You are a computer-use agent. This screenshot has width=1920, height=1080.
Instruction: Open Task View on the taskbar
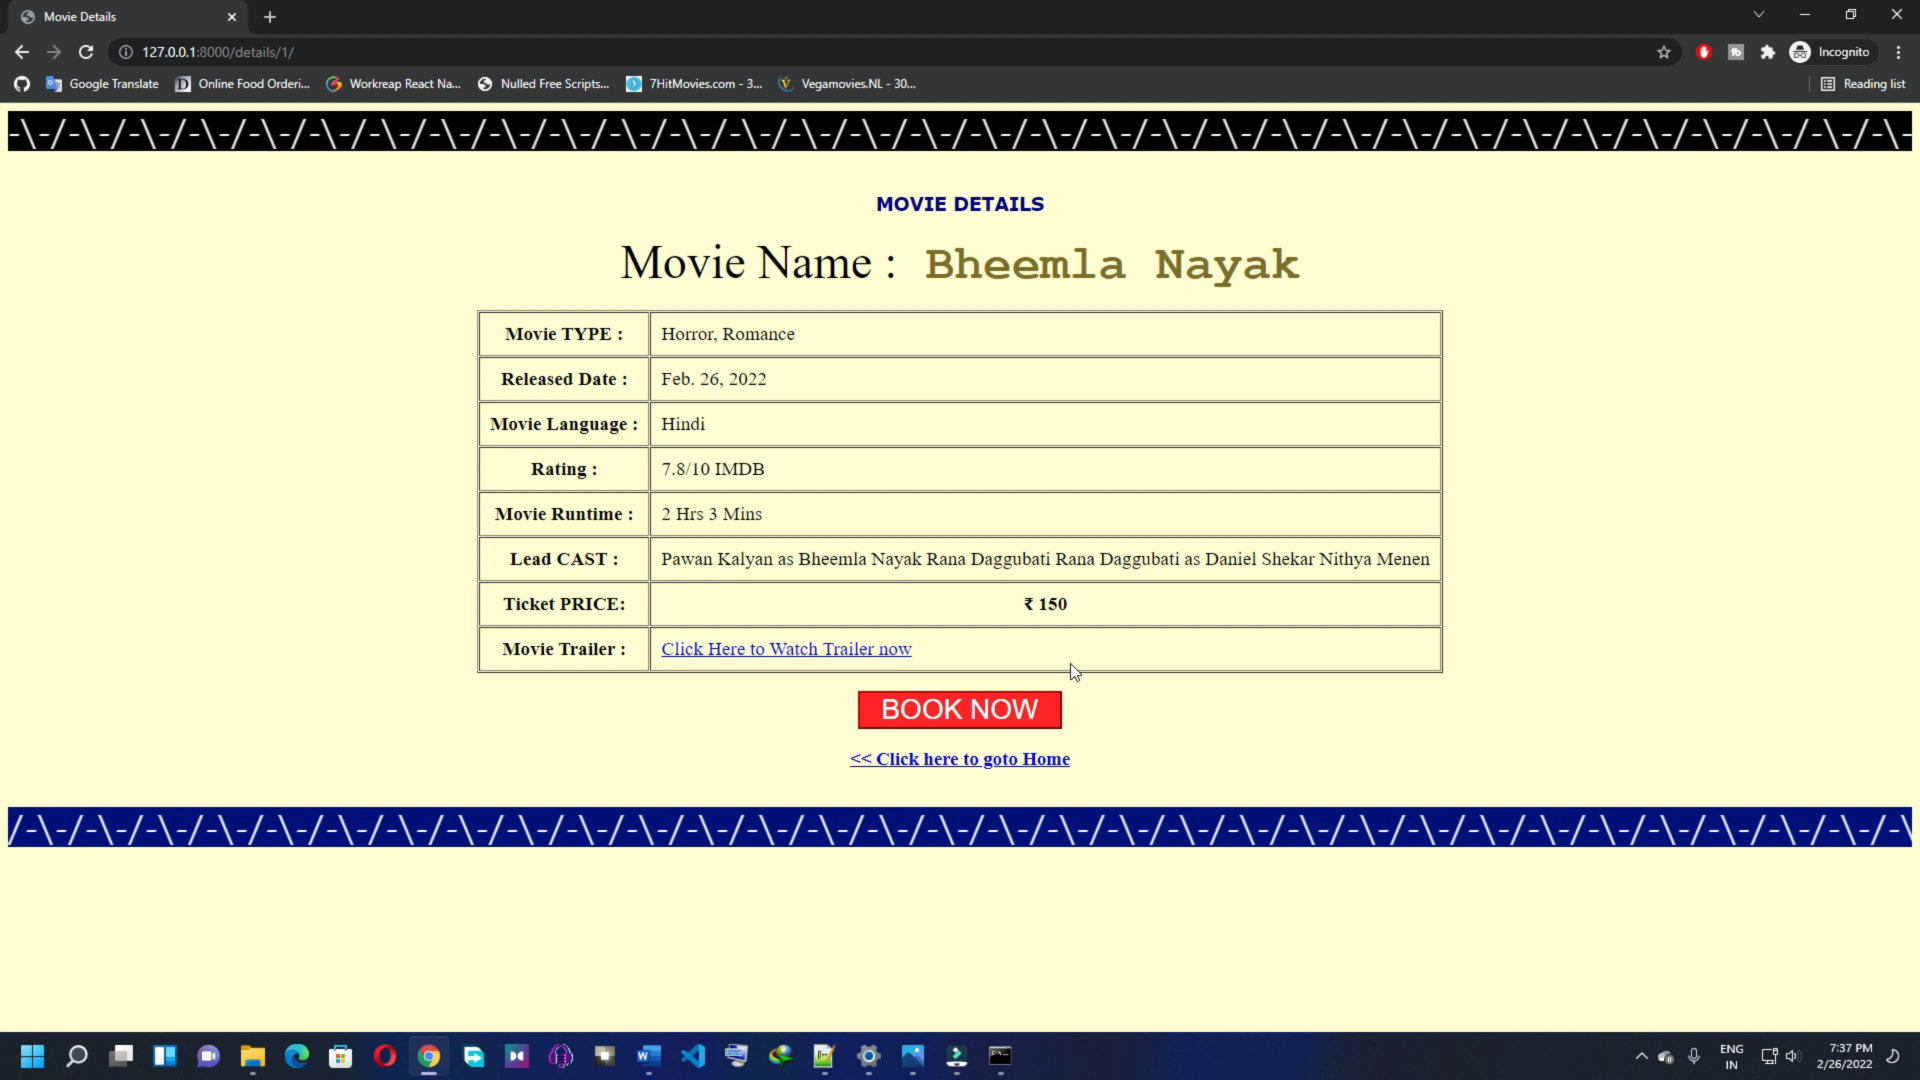click(121, 1056)
